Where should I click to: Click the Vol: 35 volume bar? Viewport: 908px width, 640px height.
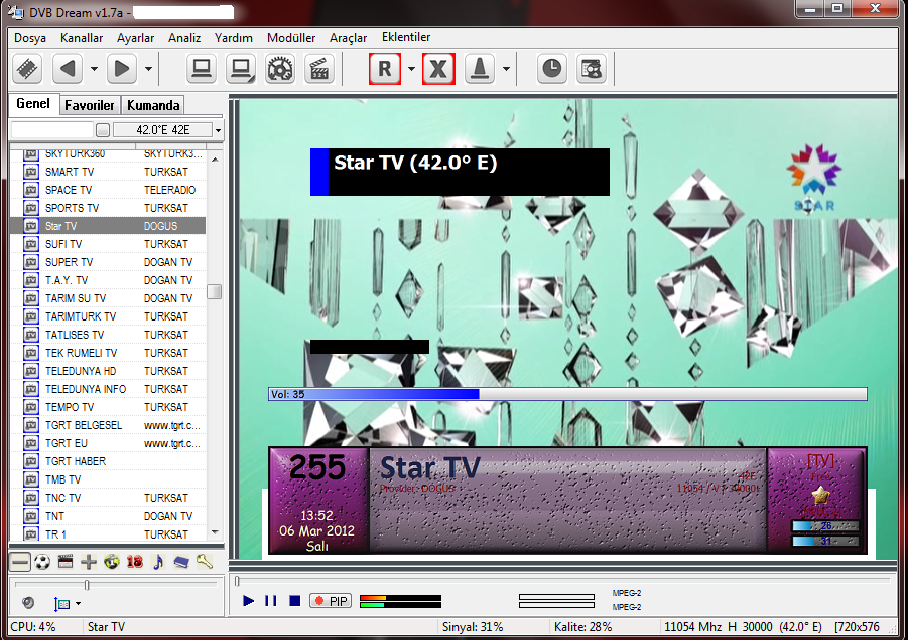[568, 394]
